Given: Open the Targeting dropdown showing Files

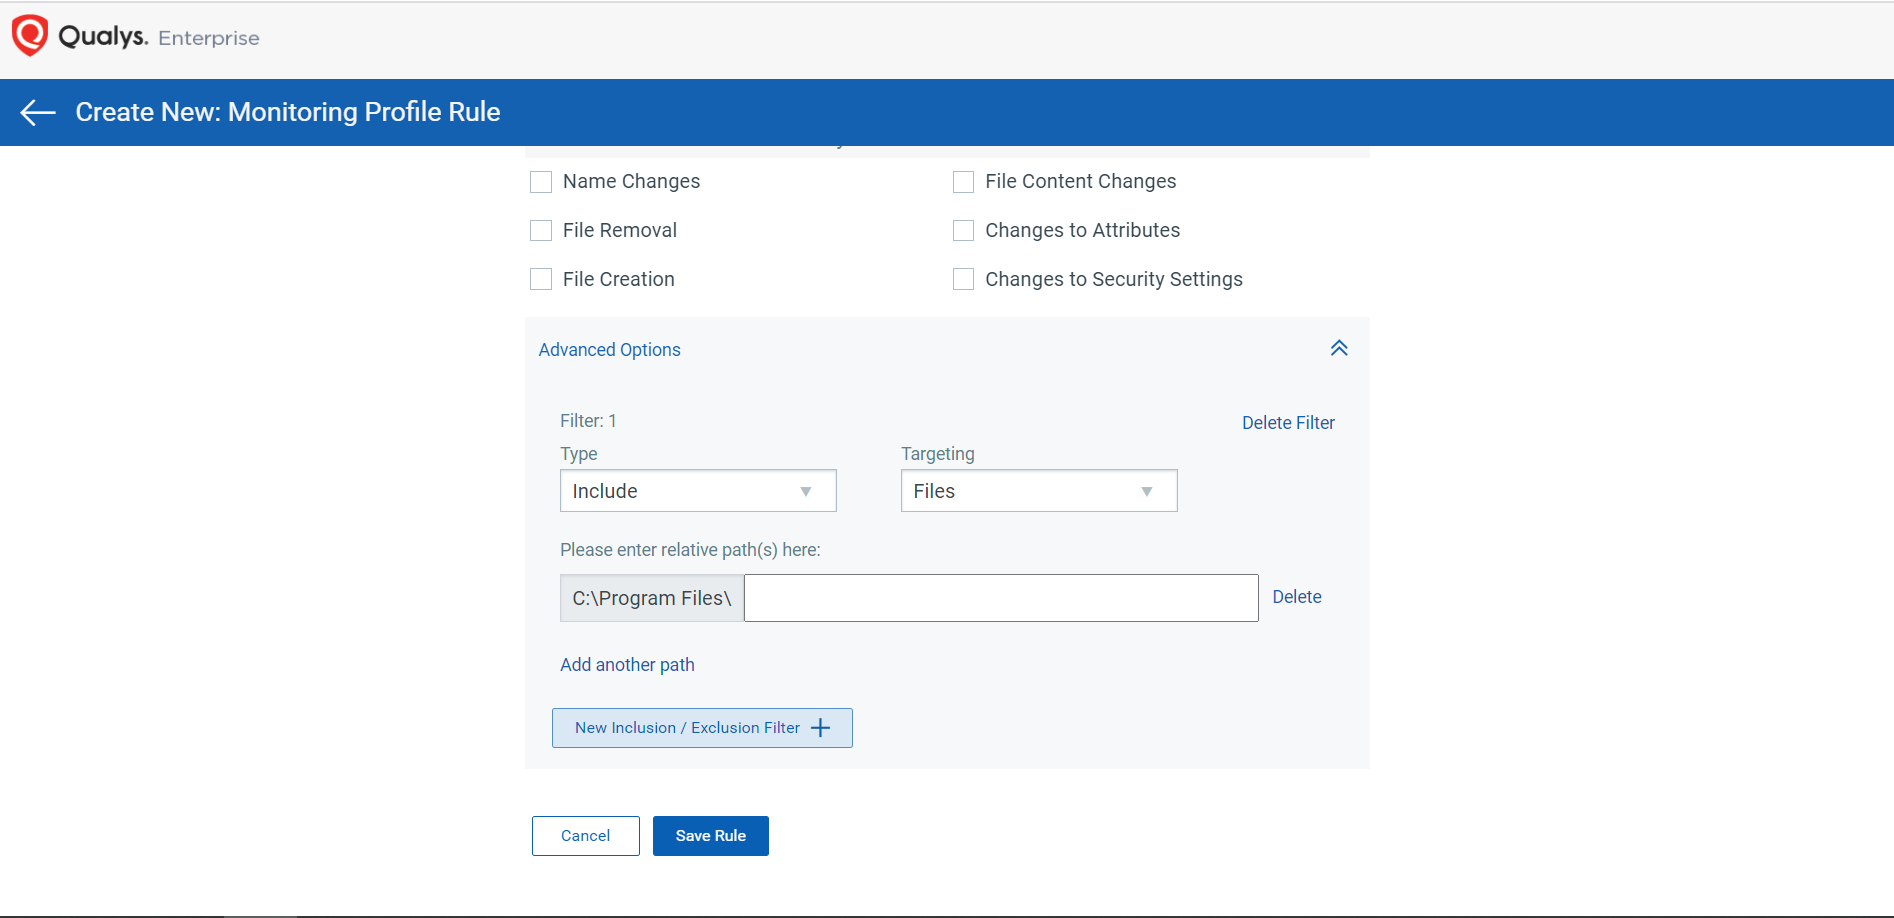Looking at the screenshot, I should pos(1038,491).
